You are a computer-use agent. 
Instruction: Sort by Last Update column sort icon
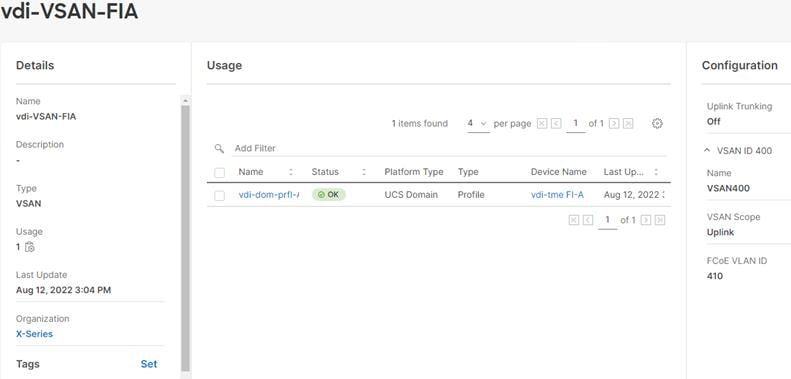coord(656,172)
